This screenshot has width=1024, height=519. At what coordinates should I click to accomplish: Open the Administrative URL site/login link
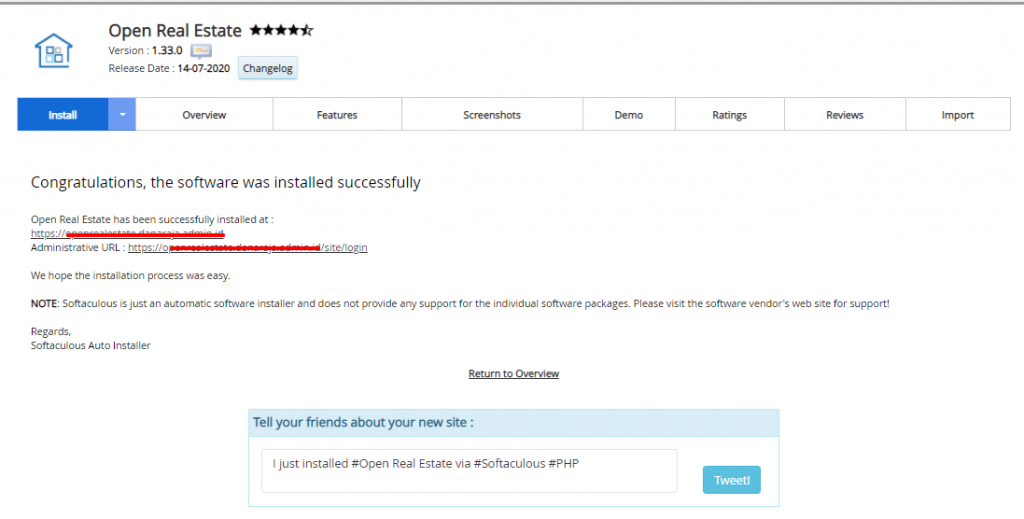tap(248, 247)
